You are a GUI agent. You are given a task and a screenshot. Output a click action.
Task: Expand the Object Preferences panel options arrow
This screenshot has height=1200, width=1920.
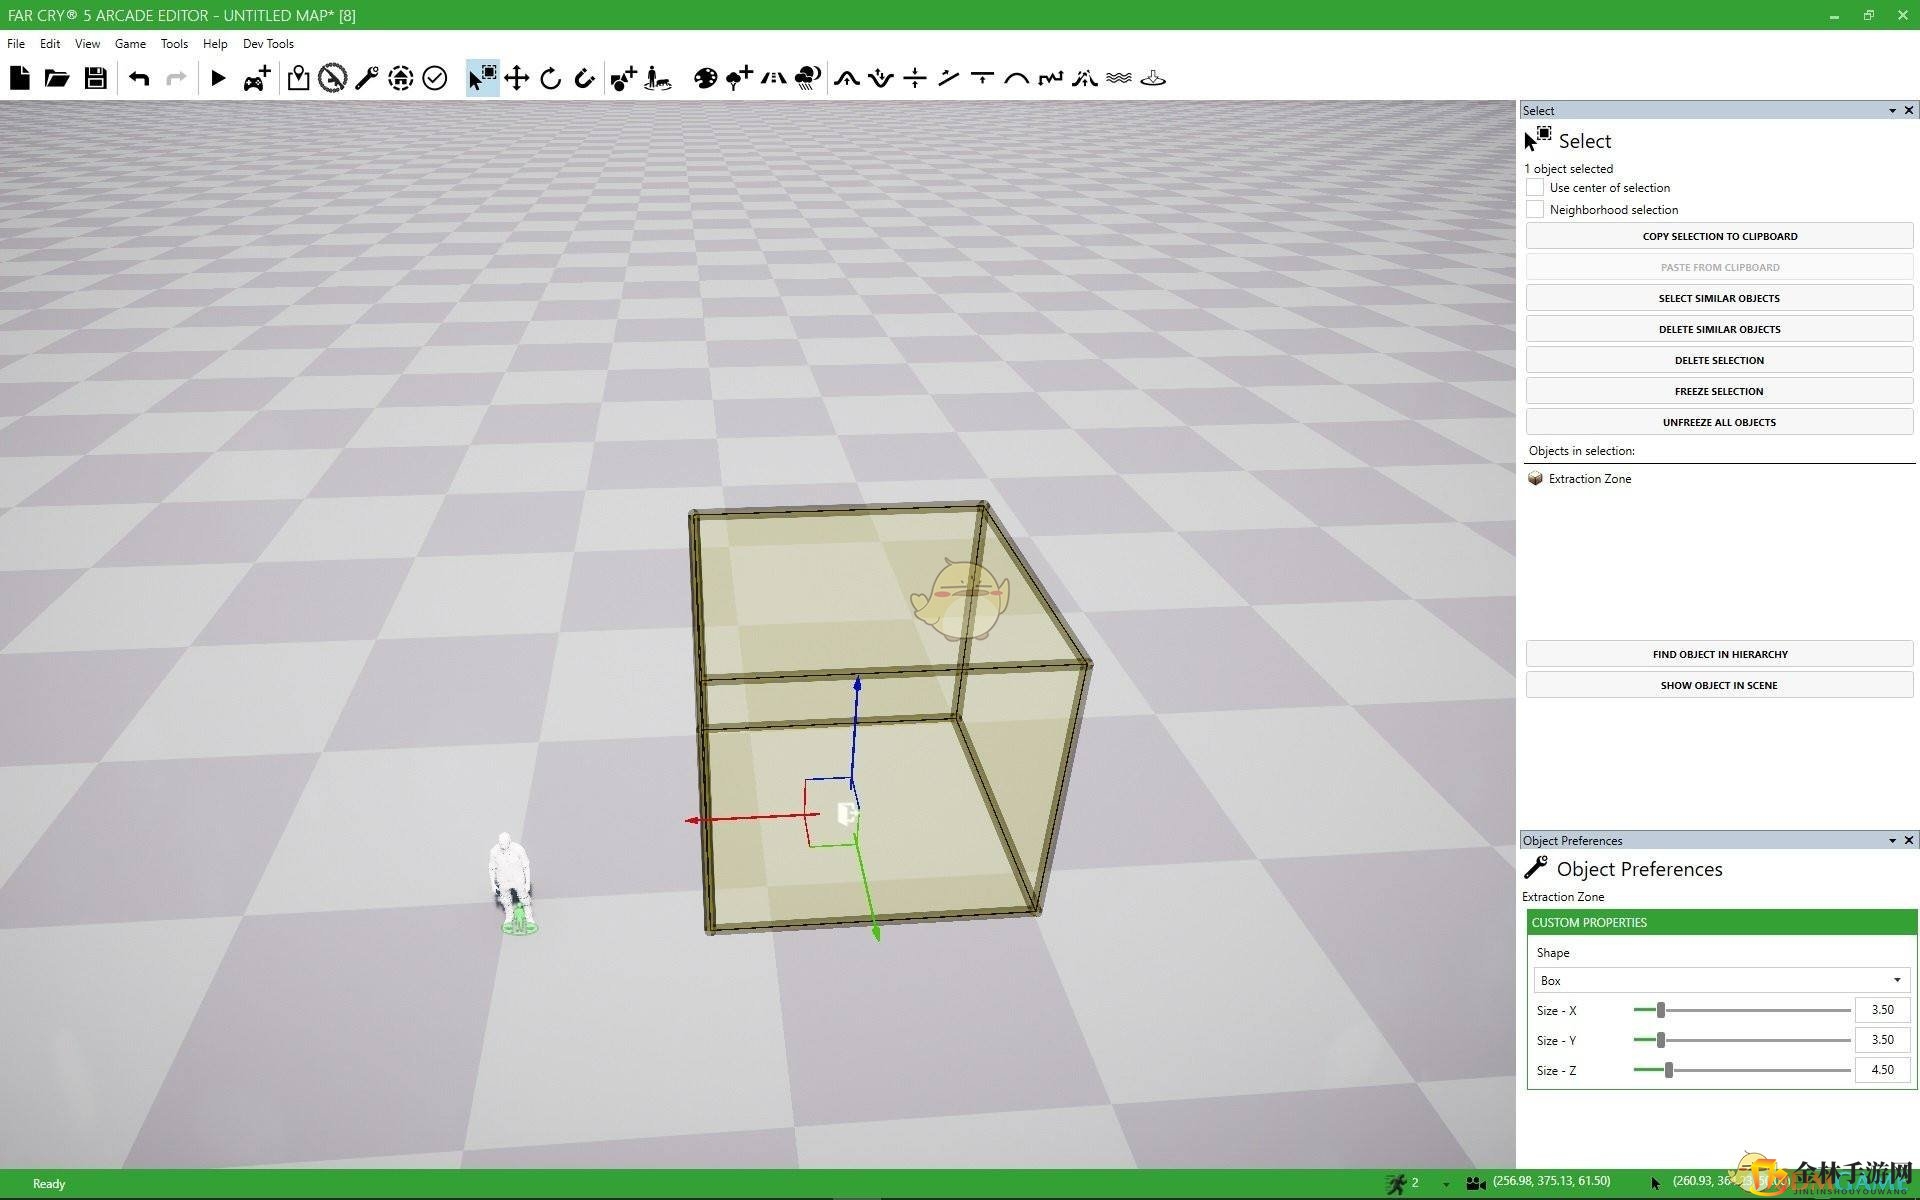click(1892, 841)
